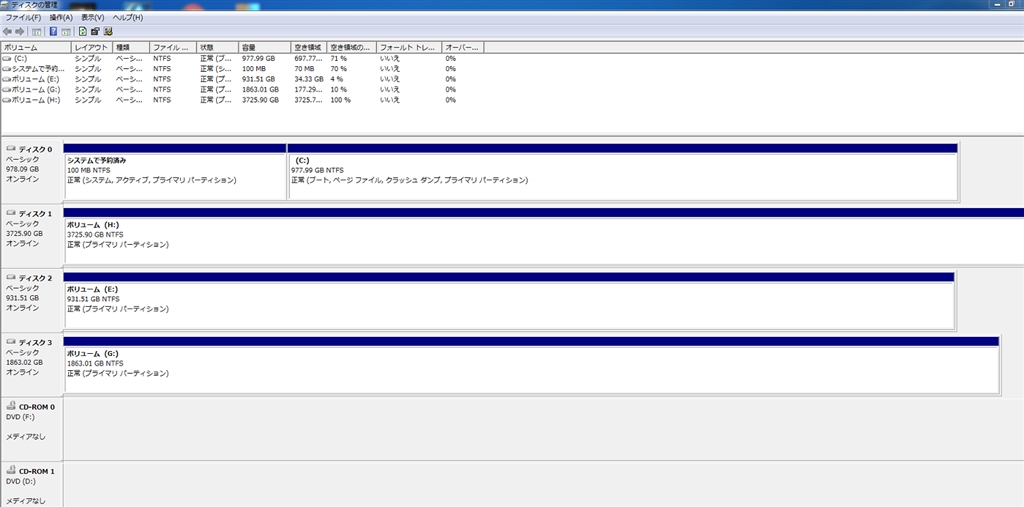
Task: Click the Refresh toolbar icon
Action: [83, 31]
